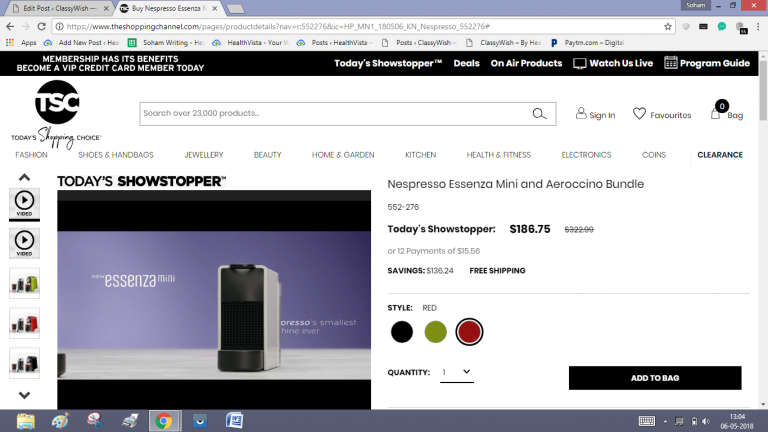Screen dimensions: 768x432
Task: Click the Add to Bag button
Action: [655, 378]
